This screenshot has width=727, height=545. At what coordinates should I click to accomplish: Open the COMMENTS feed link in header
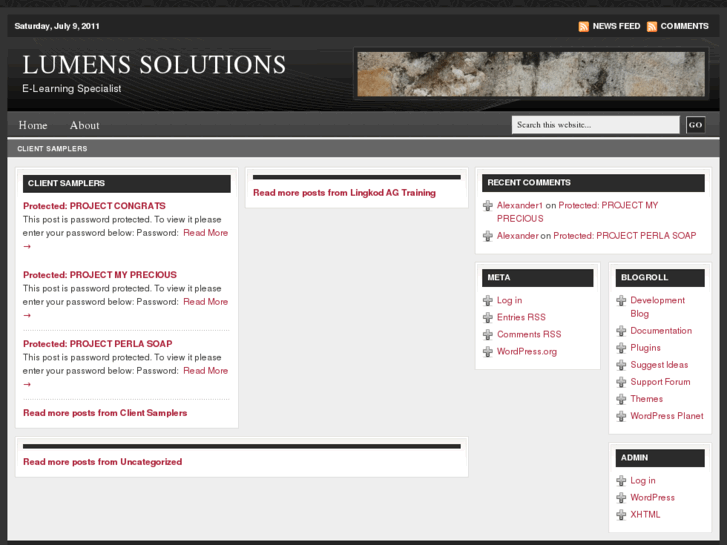tap(684, 26)
